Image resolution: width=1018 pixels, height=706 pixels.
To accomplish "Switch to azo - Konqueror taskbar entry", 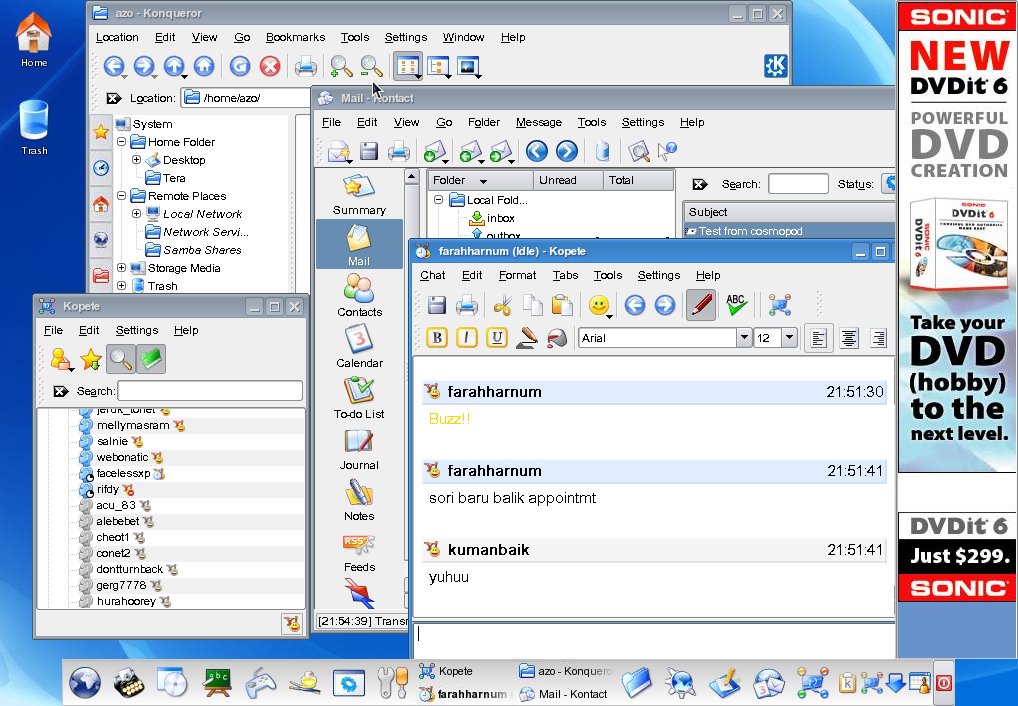I will tap(565, 671).
